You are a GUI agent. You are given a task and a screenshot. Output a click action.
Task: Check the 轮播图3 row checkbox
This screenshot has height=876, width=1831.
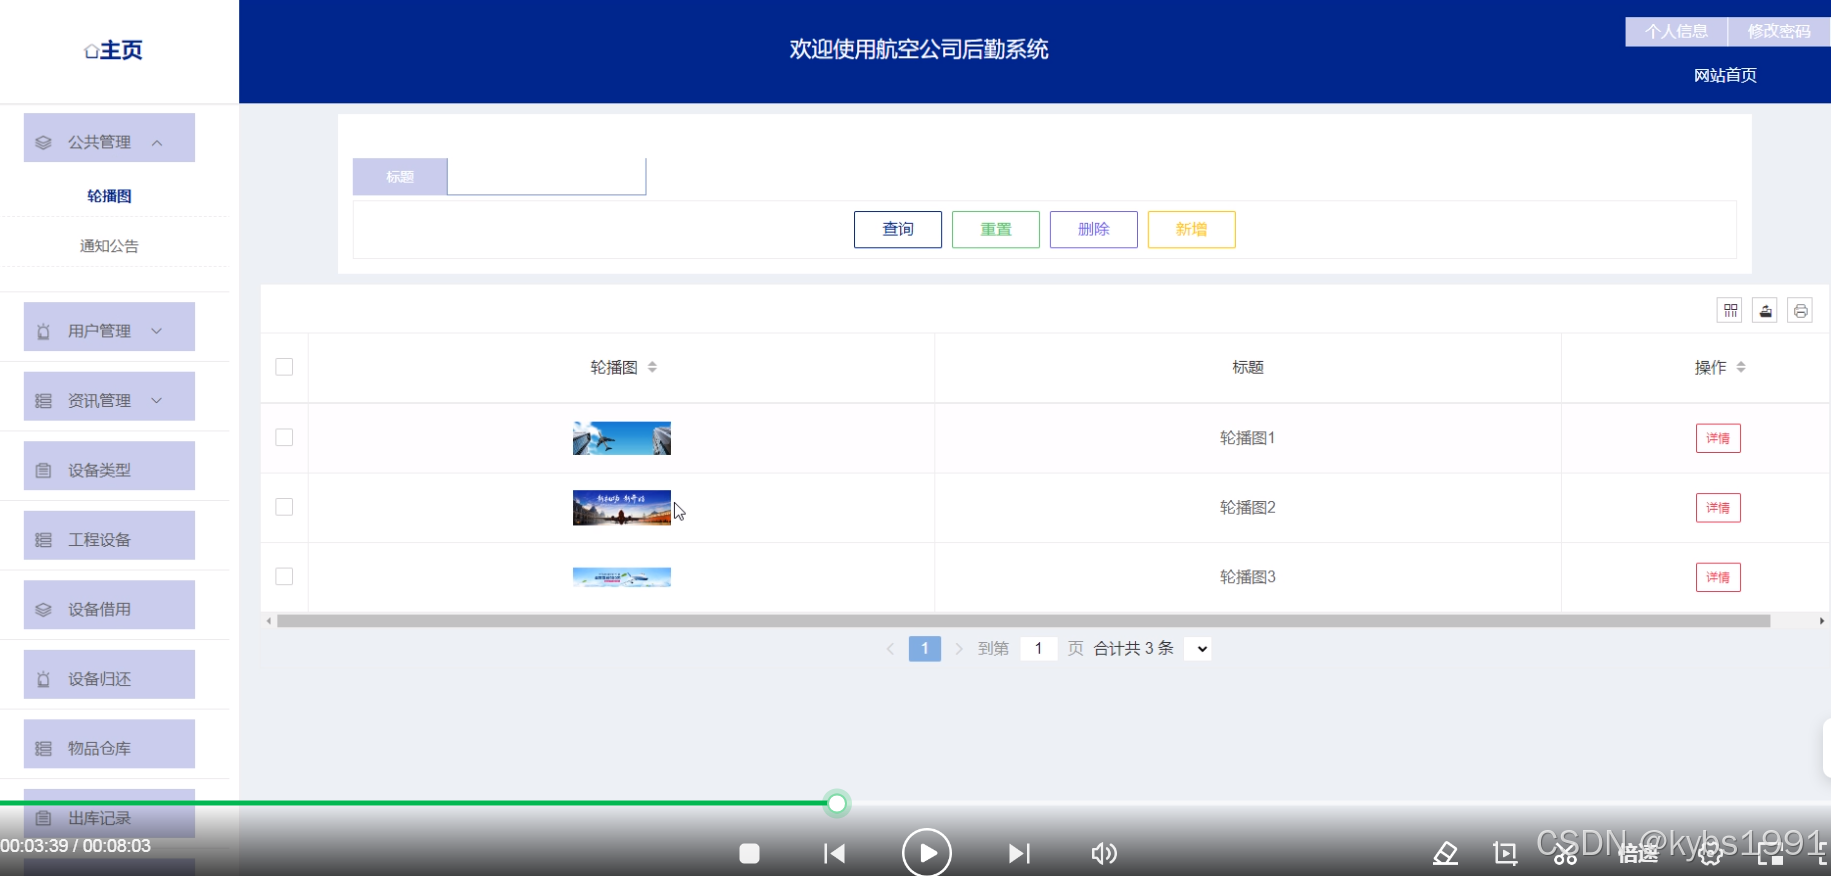pos(284,577)
